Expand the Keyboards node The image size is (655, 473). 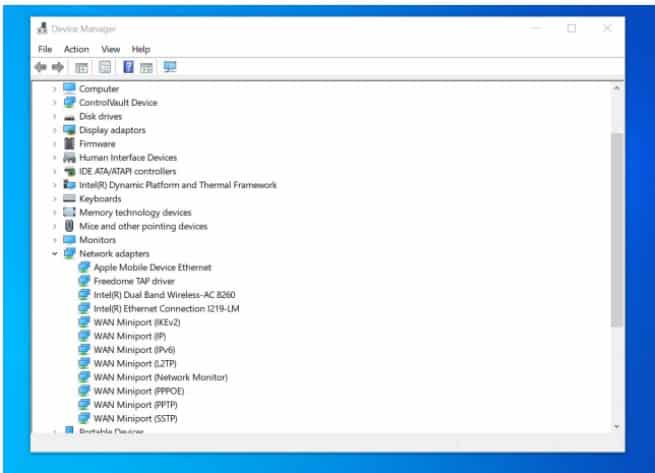54,199
